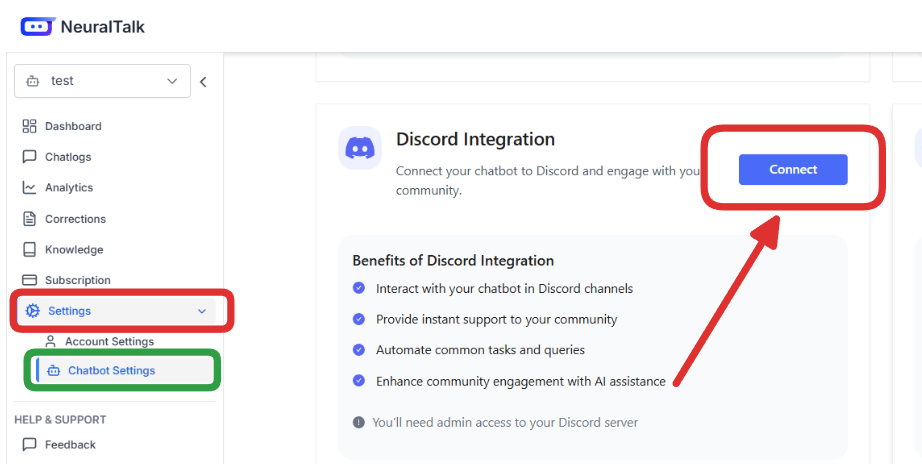922x464 pixels.
Task: Click the Account Settings person icon
Action: [x=51, y=341]
